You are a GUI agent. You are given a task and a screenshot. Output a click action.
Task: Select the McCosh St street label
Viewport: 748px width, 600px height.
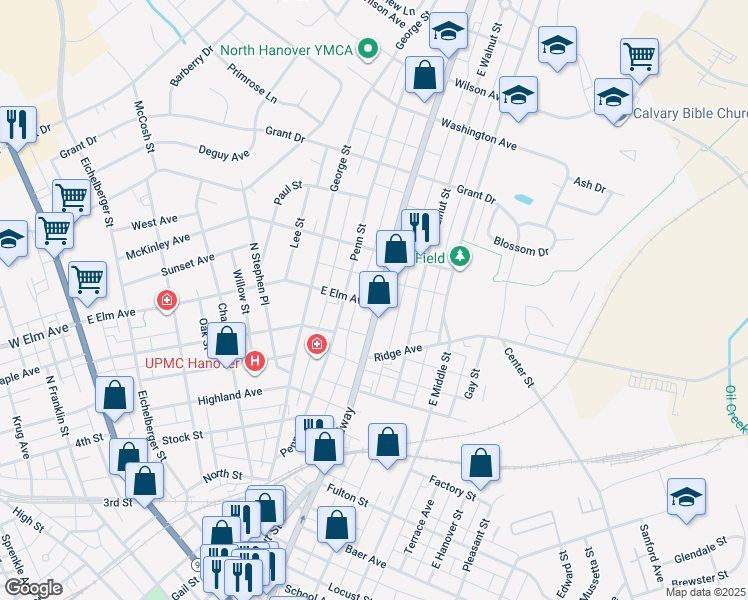(144, 126)
